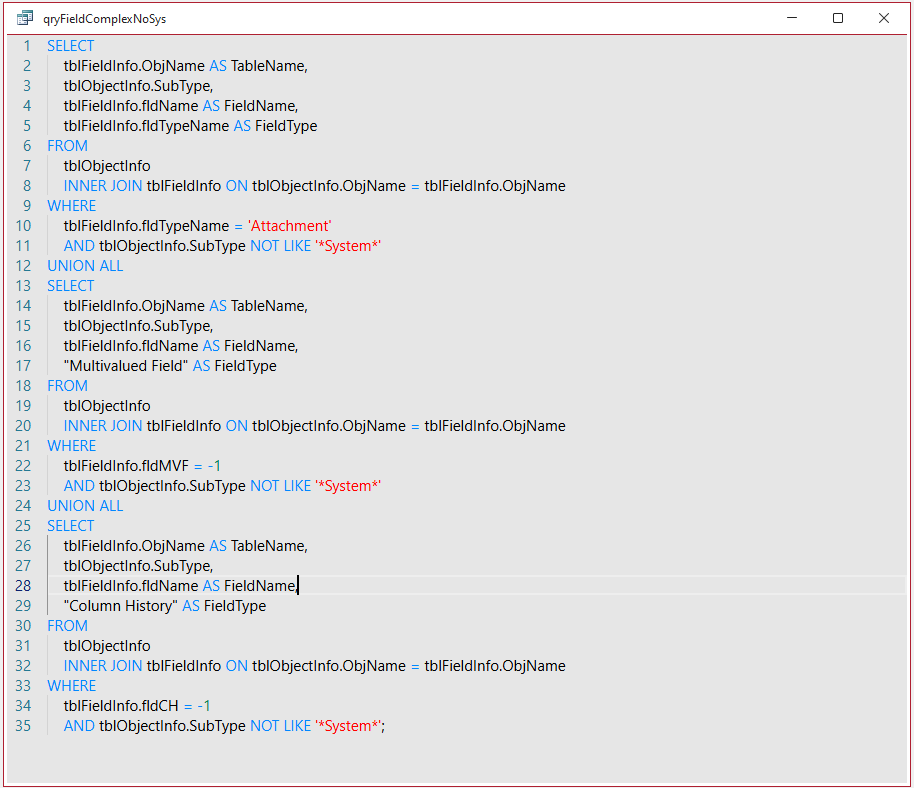Click the '*System*' string on line 11
Image resolution: width=914 pixels, height=788 pixels.
(348, 246)
